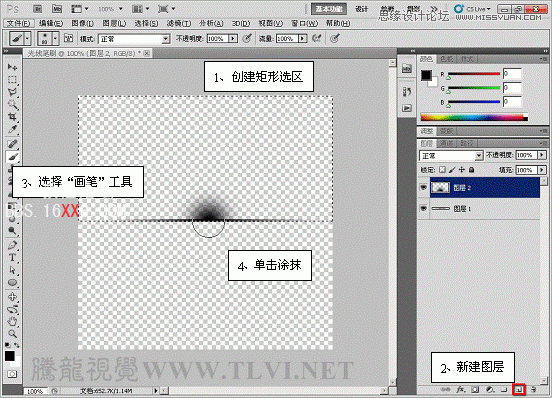Screen dimensions: 552x398
Task: Select the Crop tool
Action: click(x=12, y=116)
